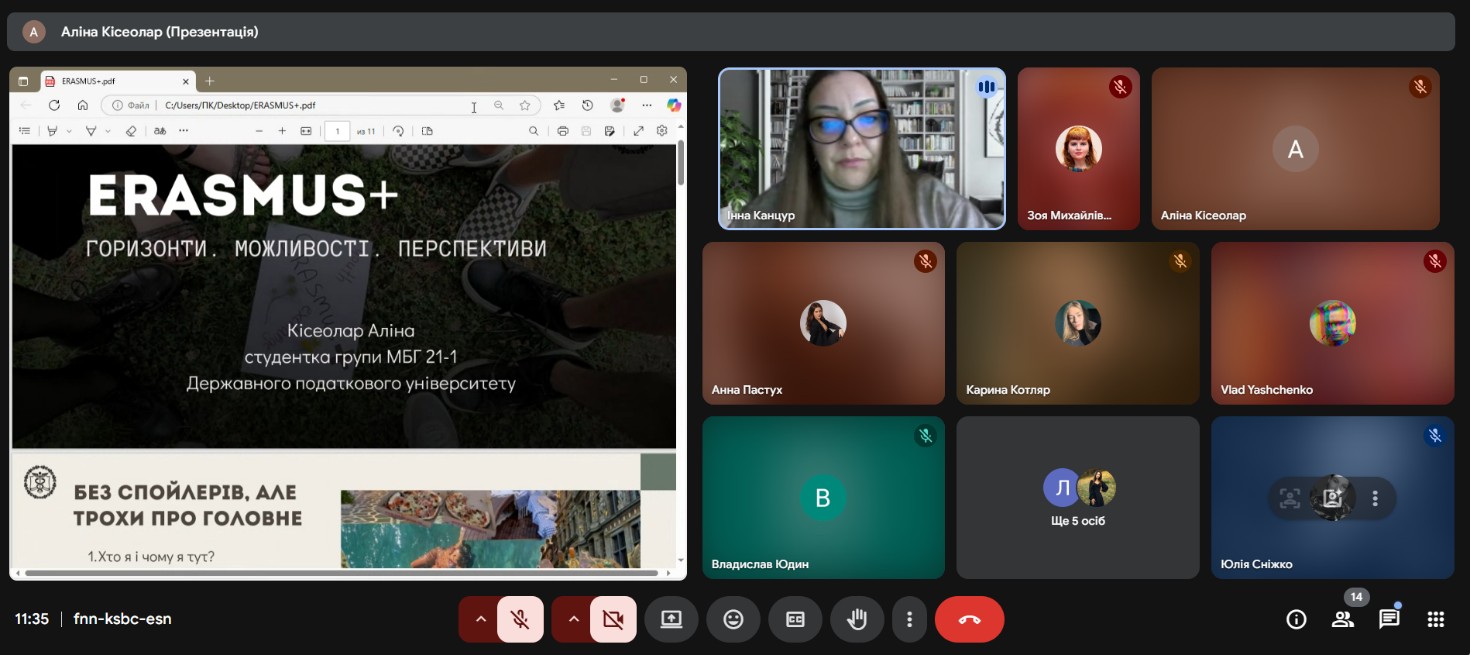Click the PDF horizontal scrollbar
Viewport: 1470px width, 655px height.
(x=342, y=573)
